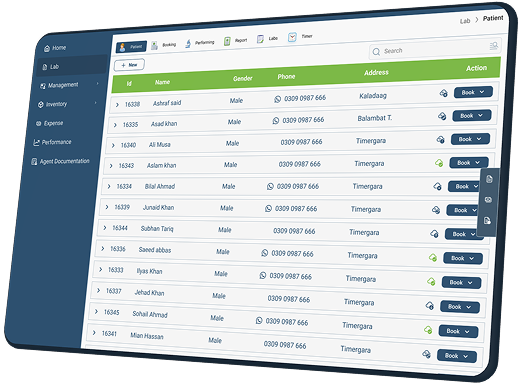Open Book dropdown for Saeed abbas

pyautogui.click(x=463, y=258)
